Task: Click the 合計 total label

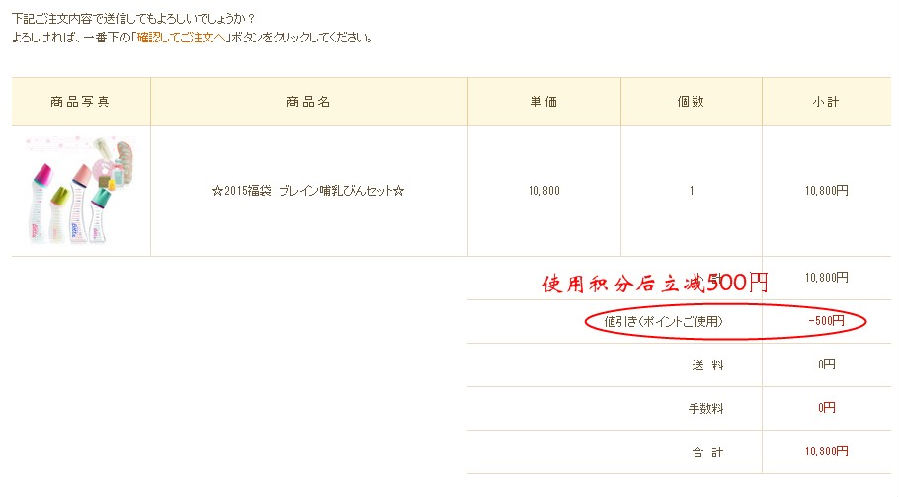Action: click(x=707, y=452)
